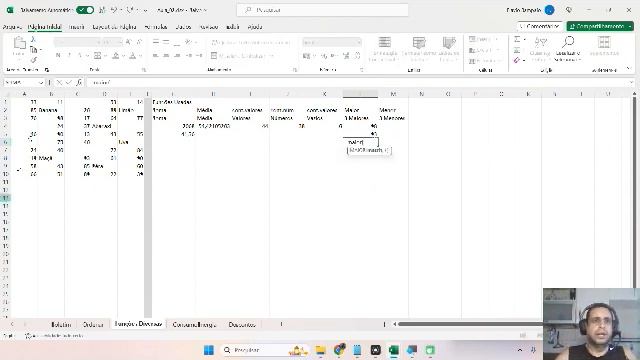Click the Pesquisar search box in title bar
Viewport: 640px width, 360px height.
[322, 10]
